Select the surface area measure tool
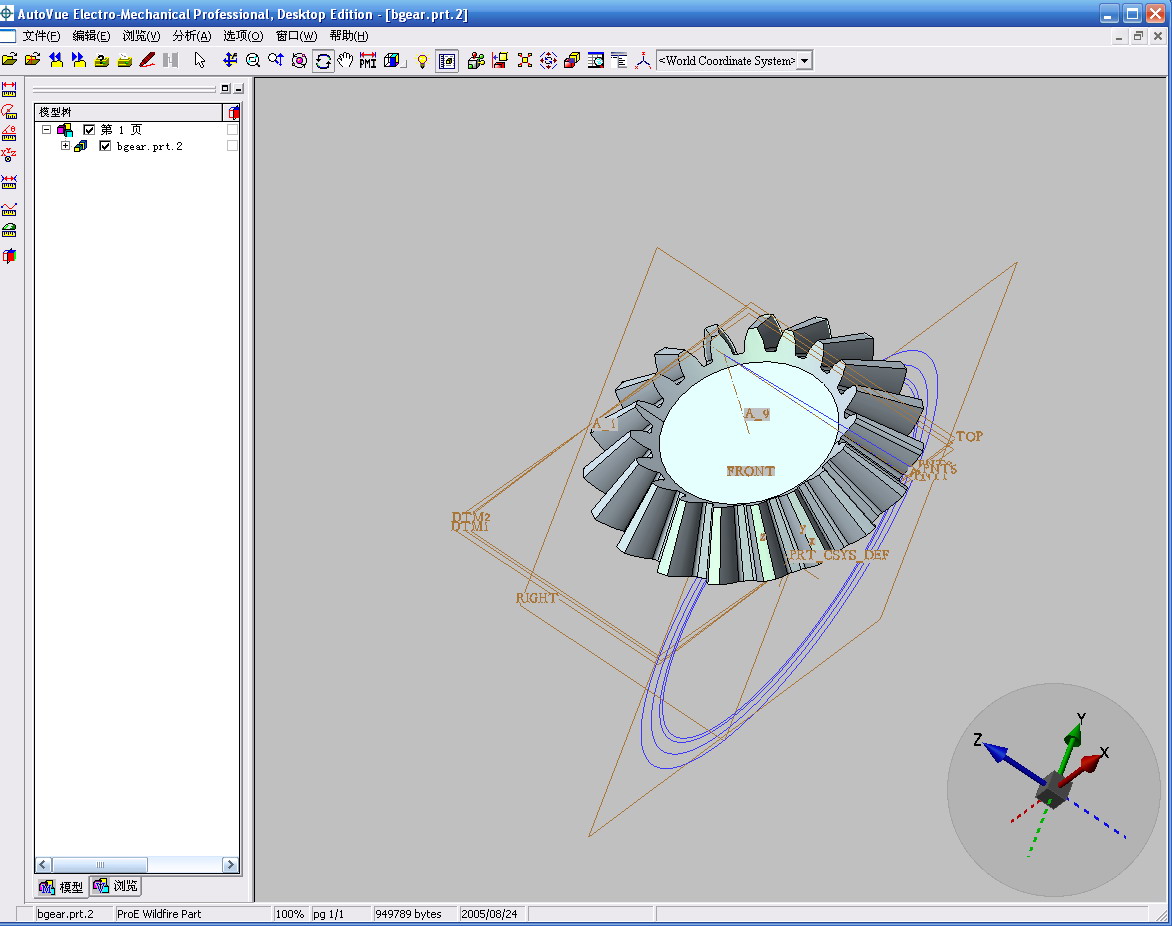Viewport: 1172px width, 926px height. 9,230
